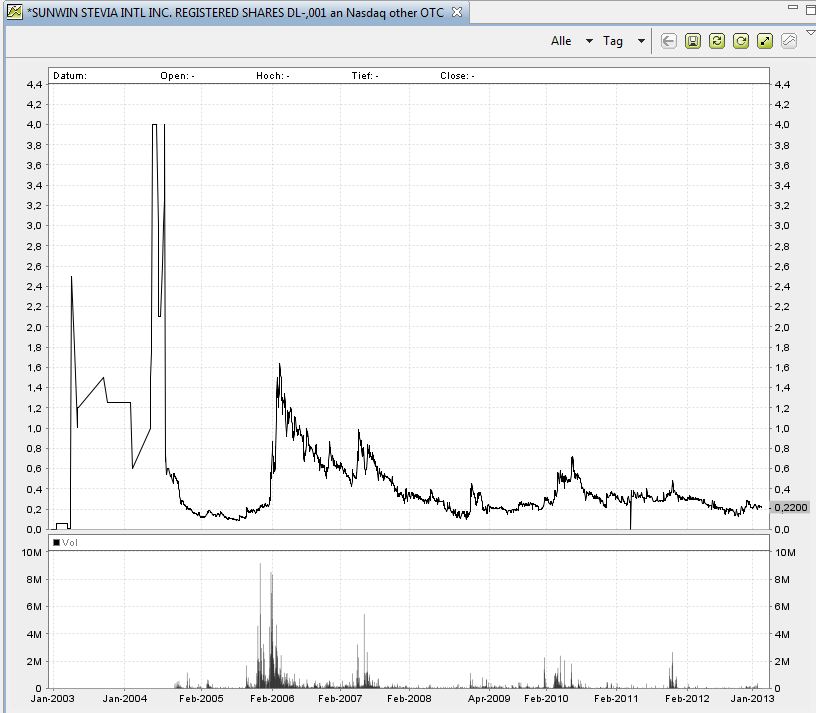This screenshot has width=816, height=713.
Task: Click the Datum: header label
Action: click(x=70, y=75)
